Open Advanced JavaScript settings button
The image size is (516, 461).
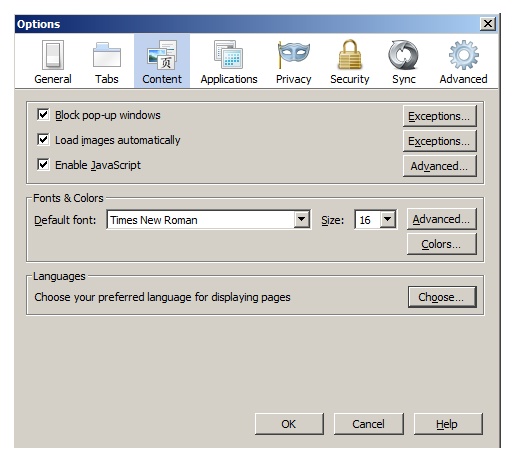coord(439,166)
